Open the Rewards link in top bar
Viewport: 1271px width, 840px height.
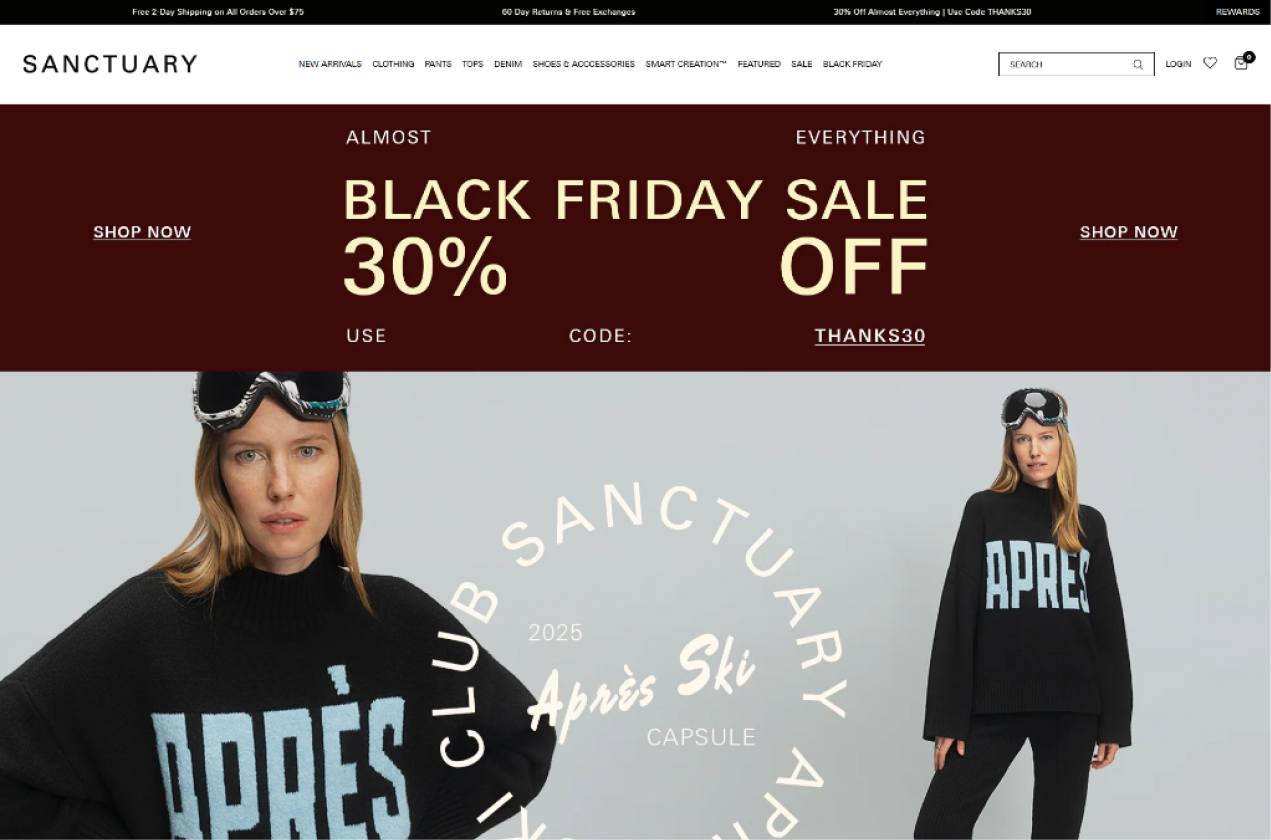(x=1238, y=12)
